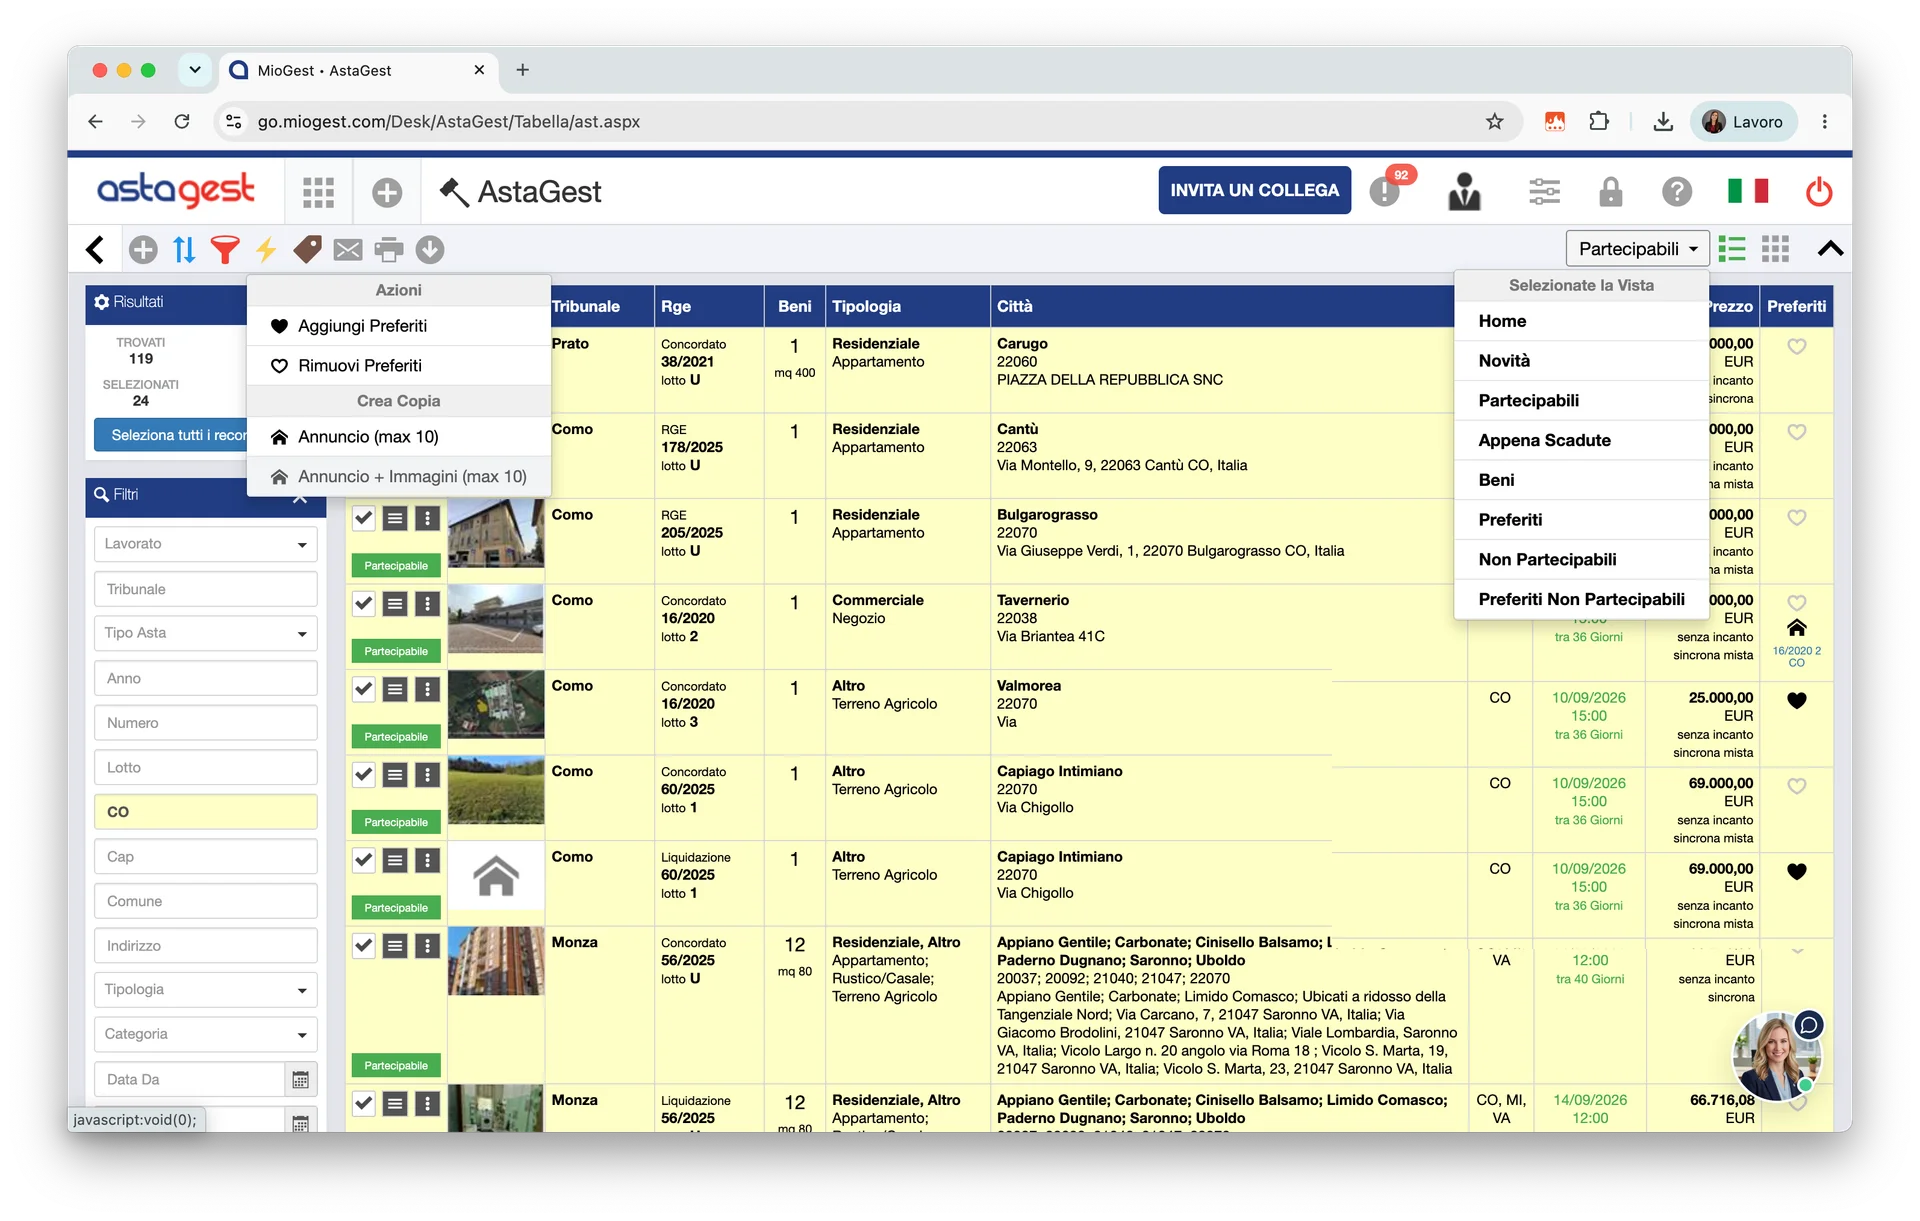The height and width of the screenshot is (1221, 1920).
Task: Change language via Italian flag
Action: (1748, 190)
